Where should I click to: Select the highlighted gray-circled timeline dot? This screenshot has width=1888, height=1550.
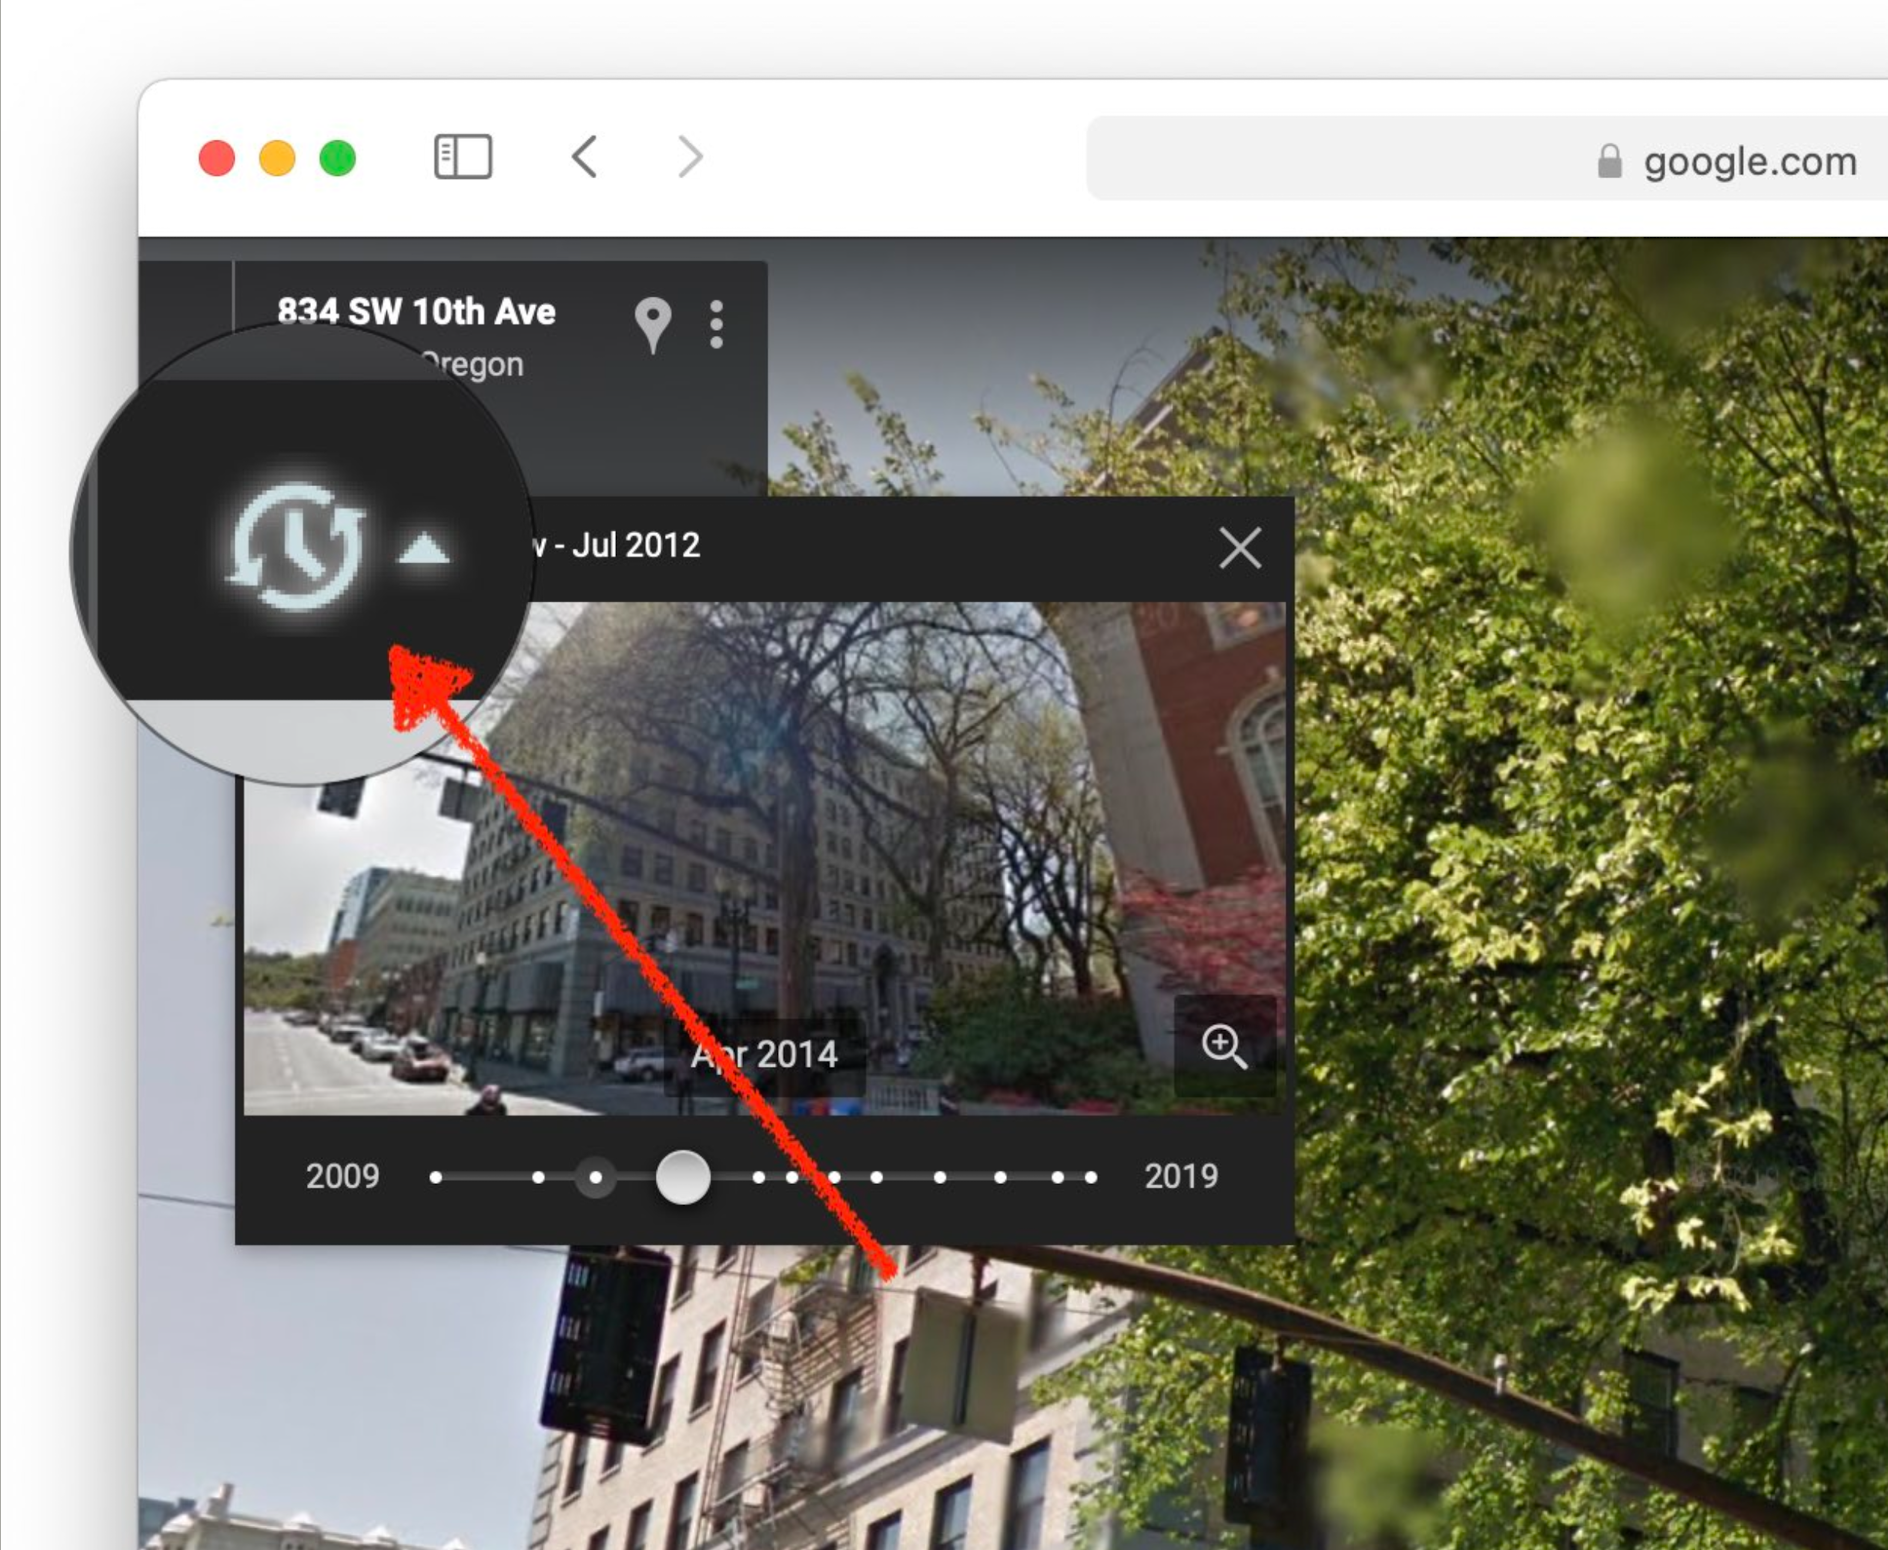tap(595, 1177)
